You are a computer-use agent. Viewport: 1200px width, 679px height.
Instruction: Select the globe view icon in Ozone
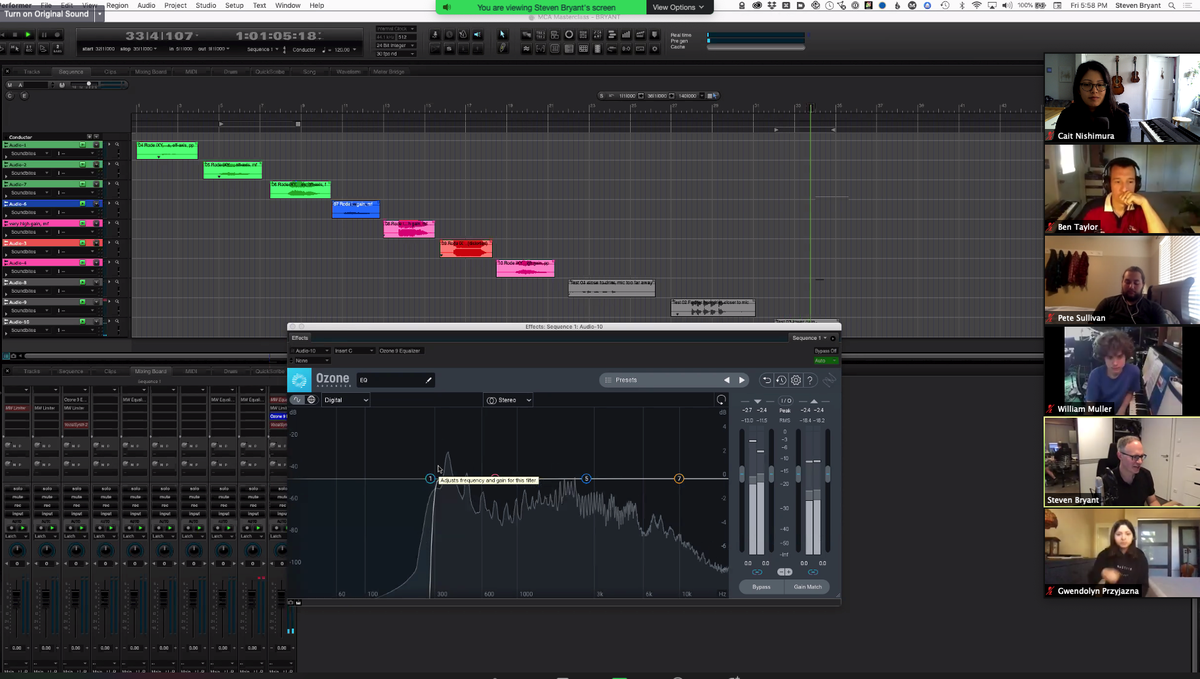click(x=311, y=400)
